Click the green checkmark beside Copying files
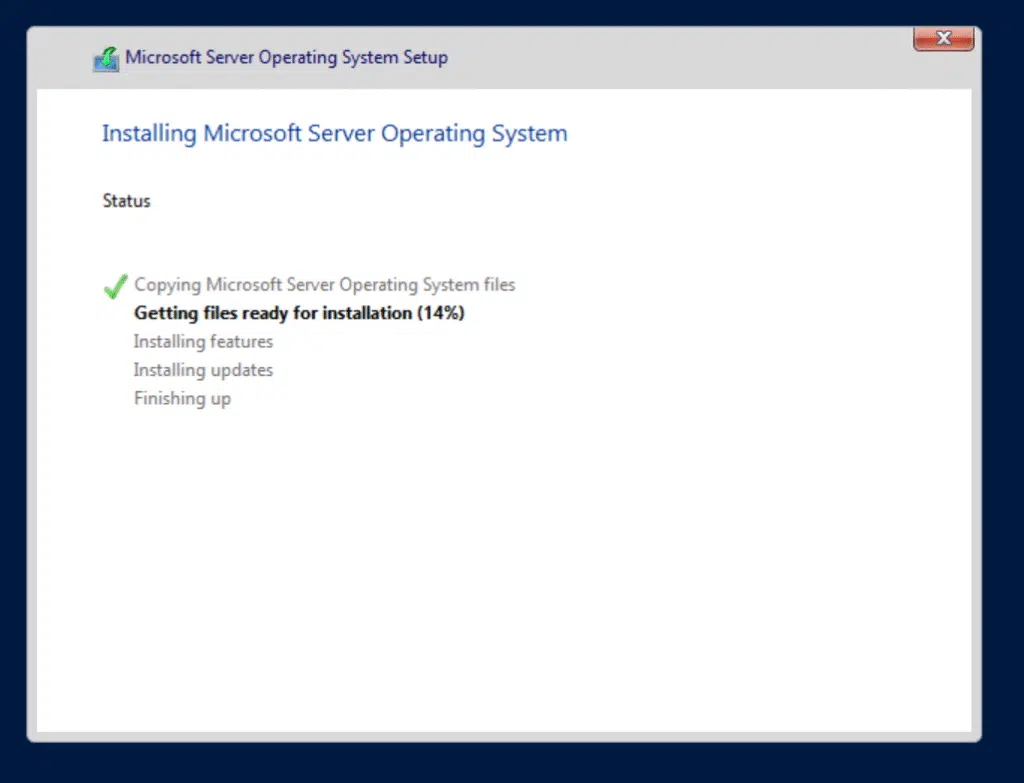1024x783 pixels. (115, 287)
